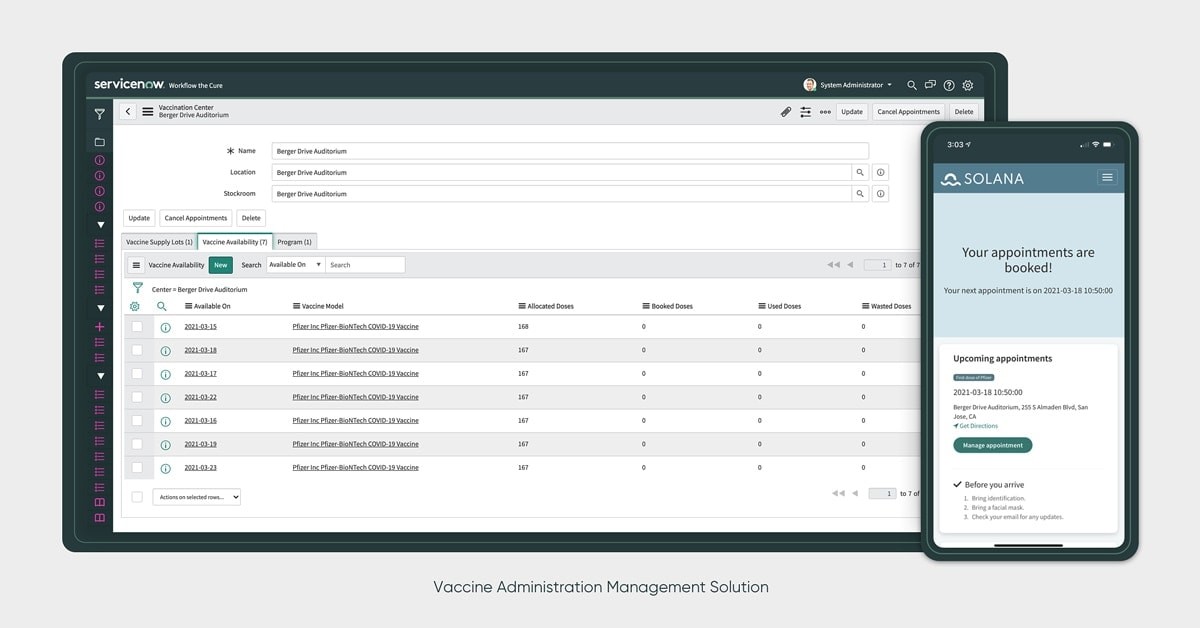Select the checkbox for the 2021-03-15 row
The height and width of the screenshot is (628, 1200).
(x=137, y=327)
